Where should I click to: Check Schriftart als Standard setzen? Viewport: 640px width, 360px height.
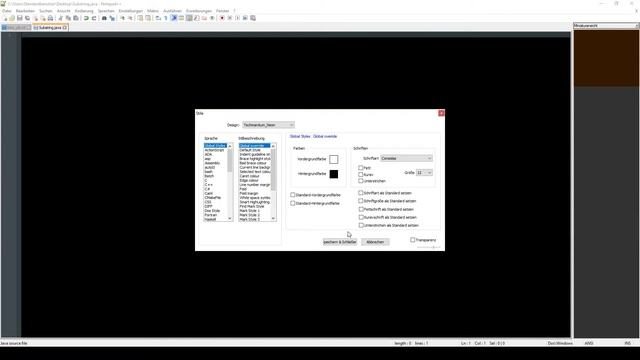(x=361, y=193)
